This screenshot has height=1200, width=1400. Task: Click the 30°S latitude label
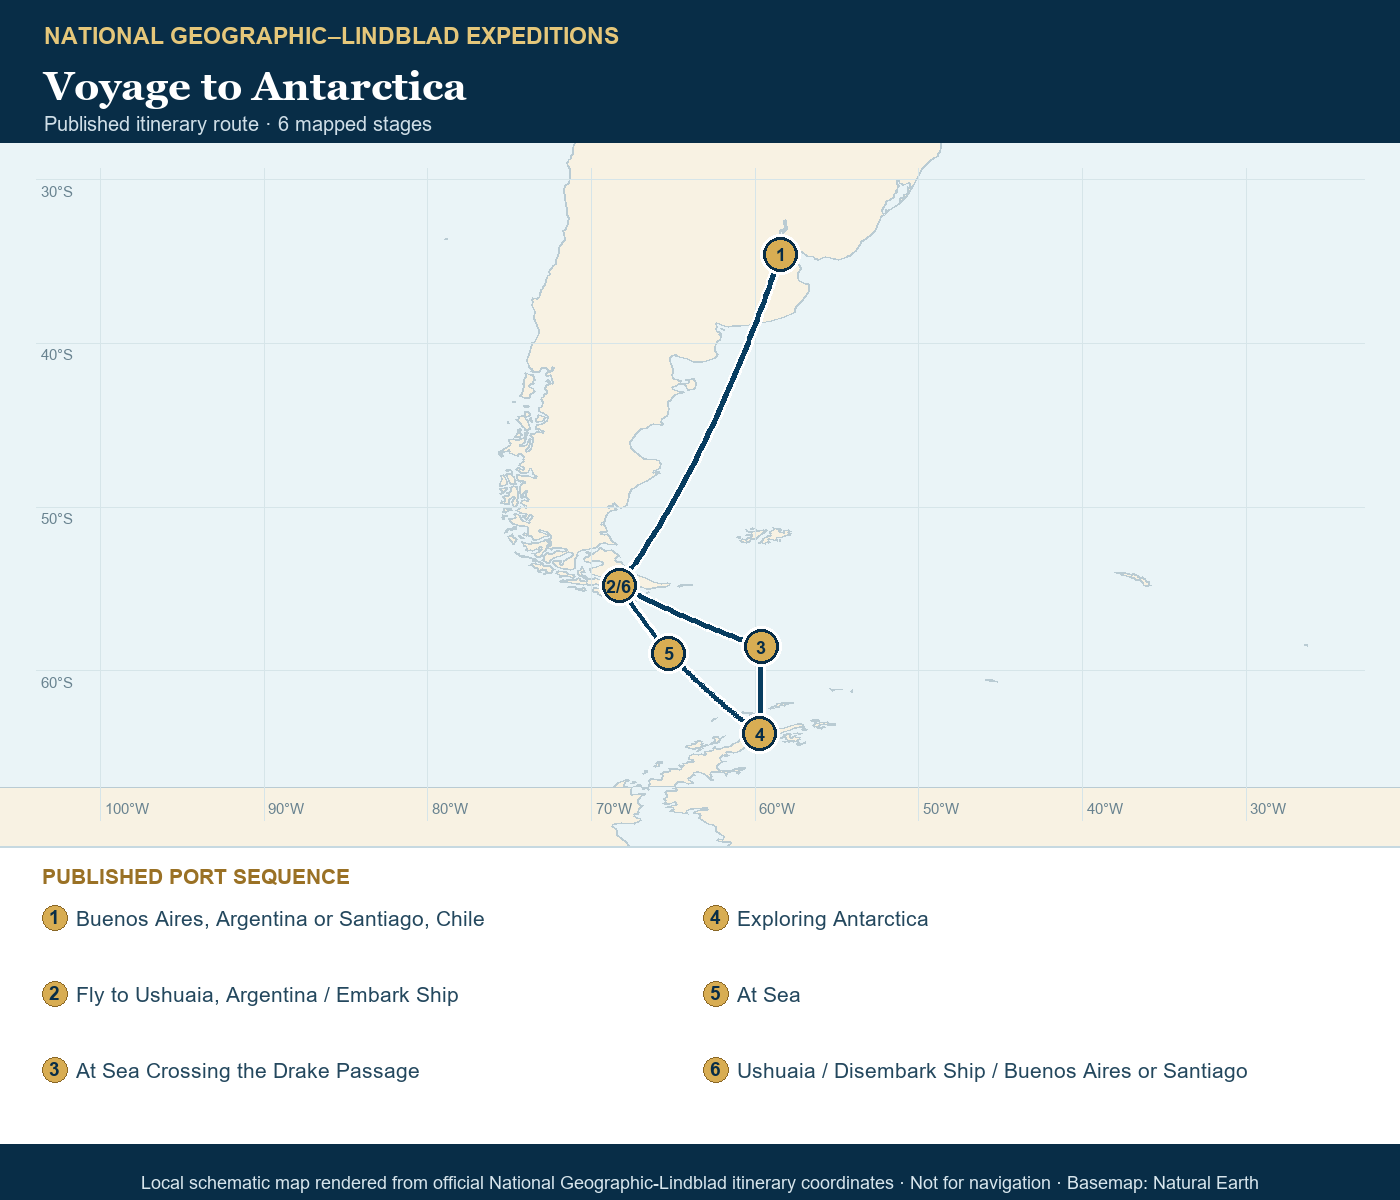click(57, 191)
